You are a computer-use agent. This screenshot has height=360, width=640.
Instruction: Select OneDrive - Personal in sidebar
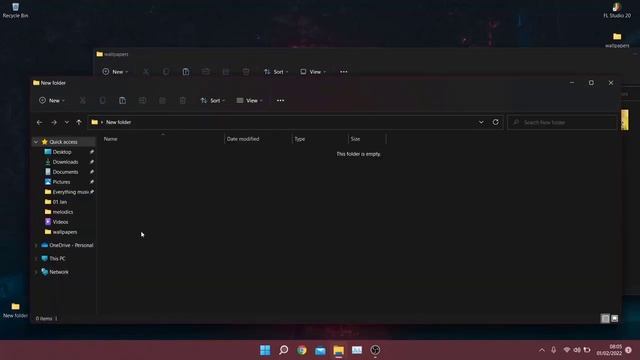point(71,245)
